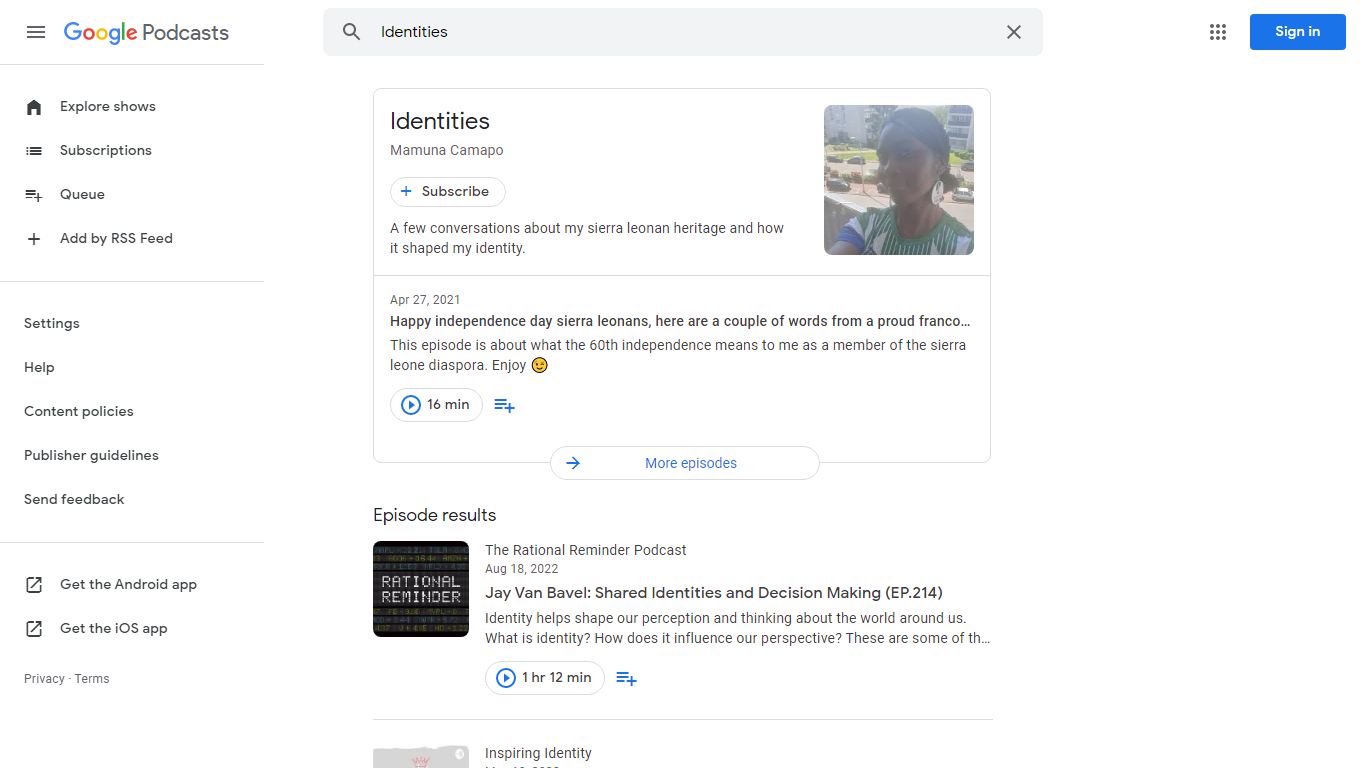
Task: Open the Google apps grid
Action: coord(1218,32)
